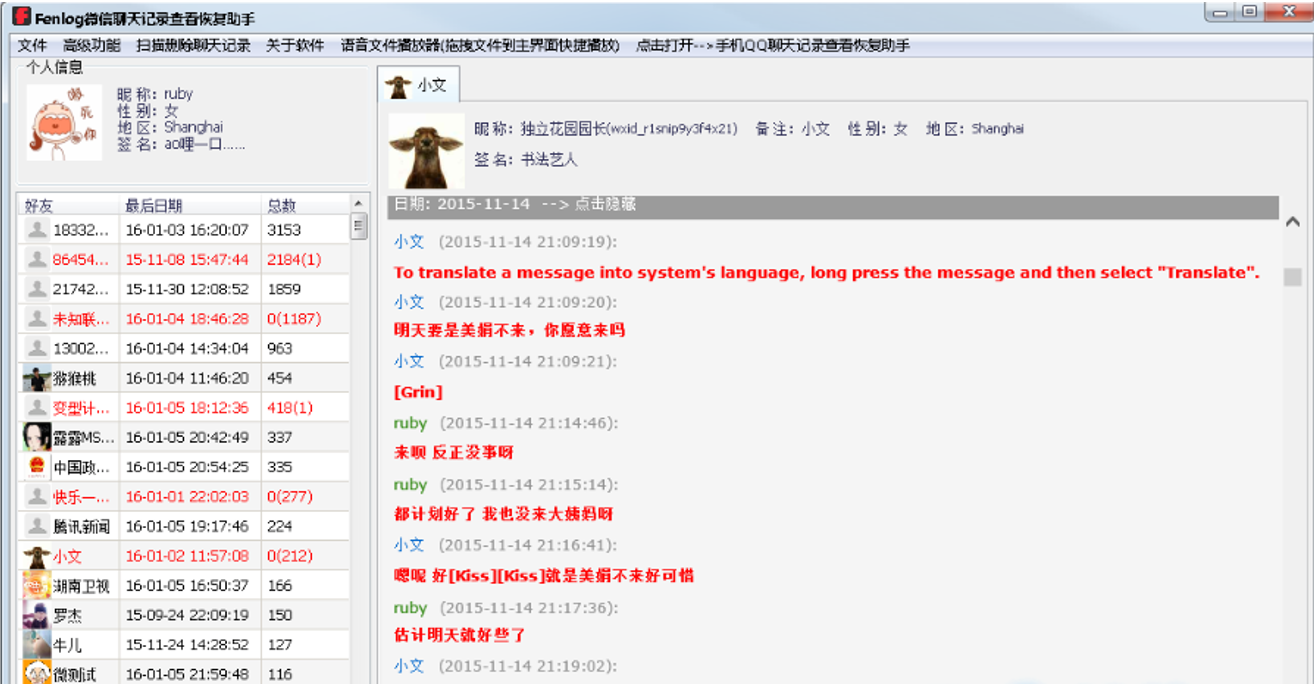The height and width of the screenshot is (684, 1314).
Task: Select the date cell 15-11-30 12:08:52
Action: 187,289
